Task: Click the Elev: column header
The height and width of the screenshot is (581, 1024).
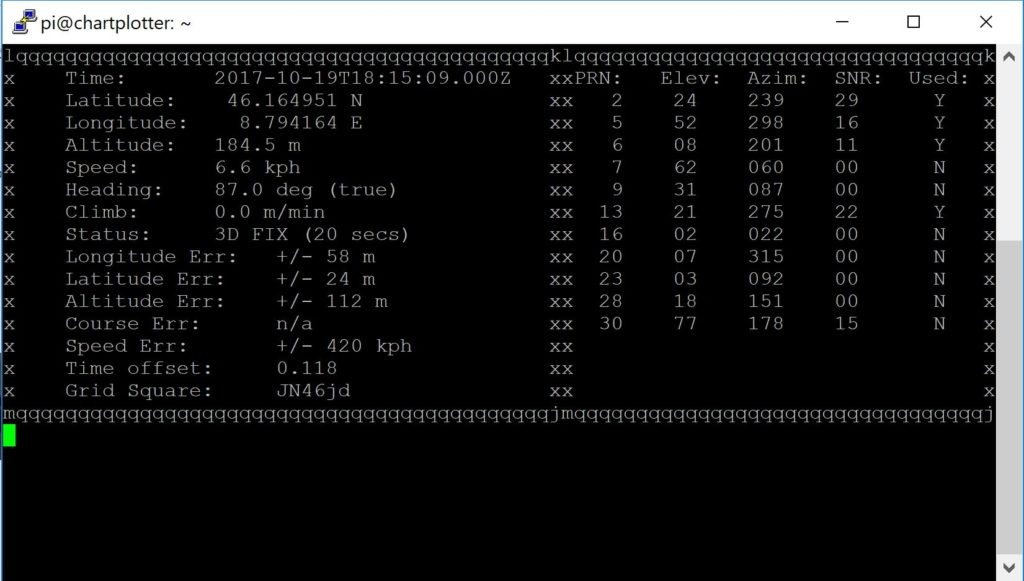Action: 690,78
